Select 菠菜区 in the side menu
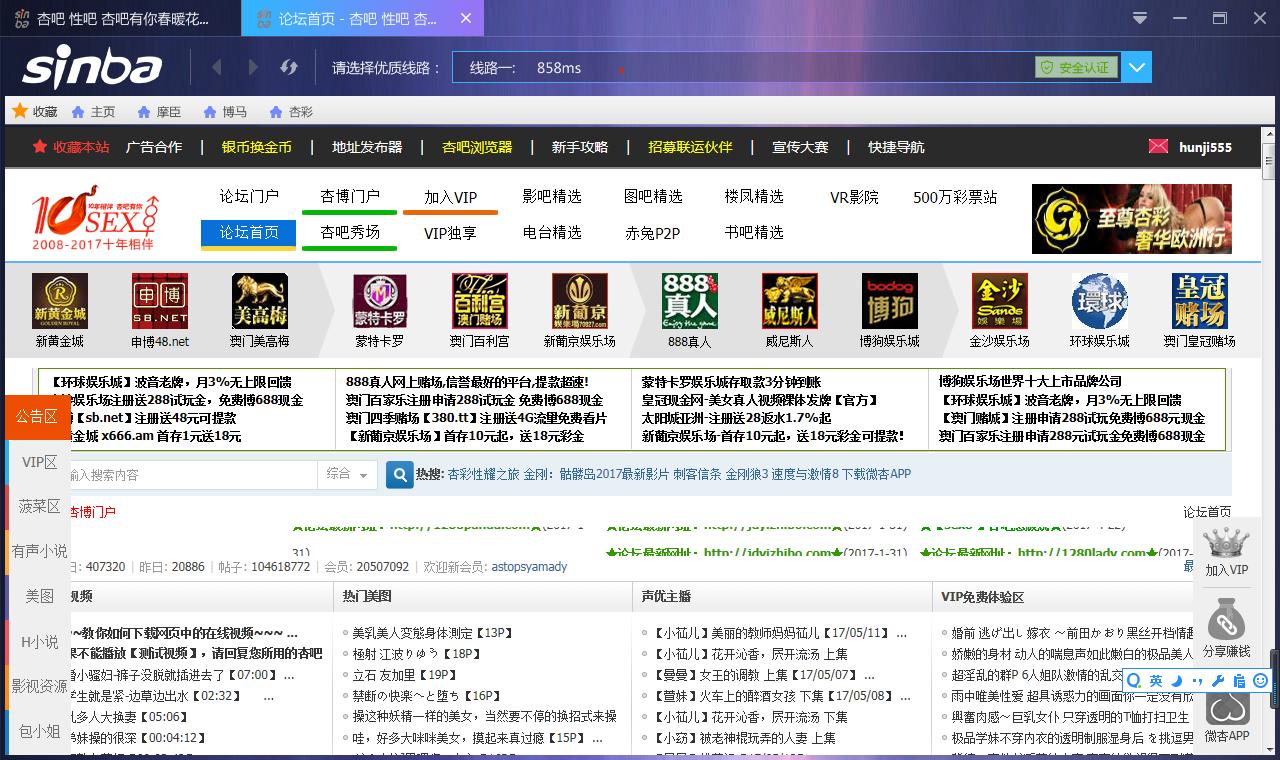This screenshot has height=760, width=1280. [x=40, y=507]
